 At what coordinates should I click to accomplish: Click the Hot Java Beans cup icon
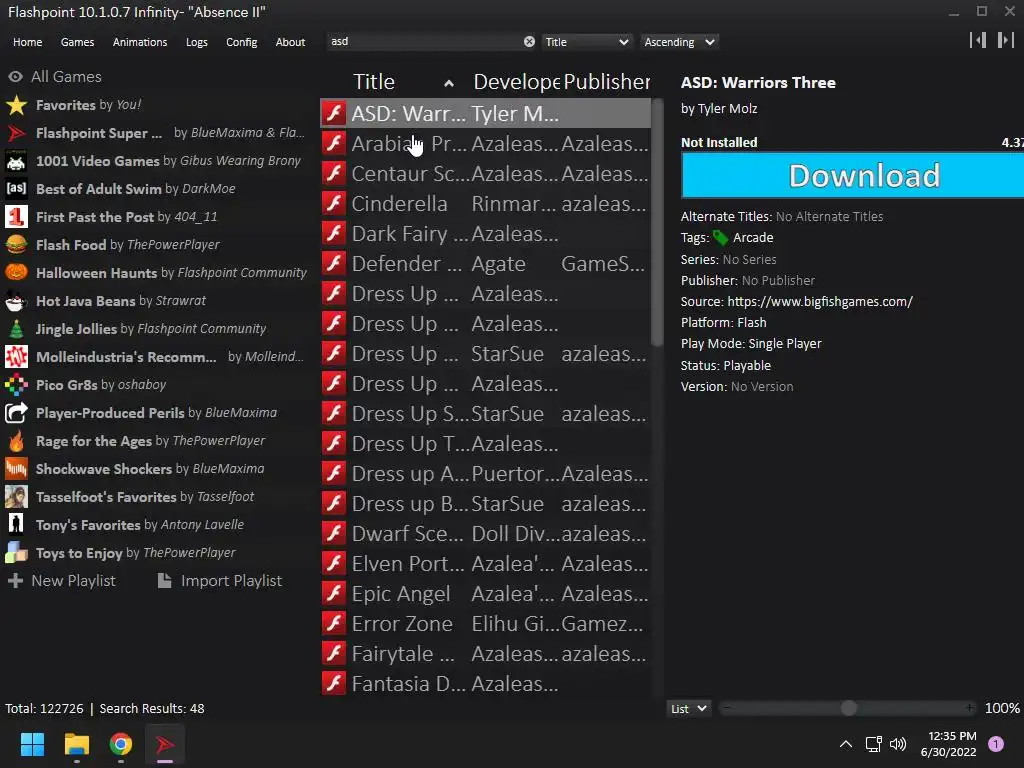click(16, 301)
